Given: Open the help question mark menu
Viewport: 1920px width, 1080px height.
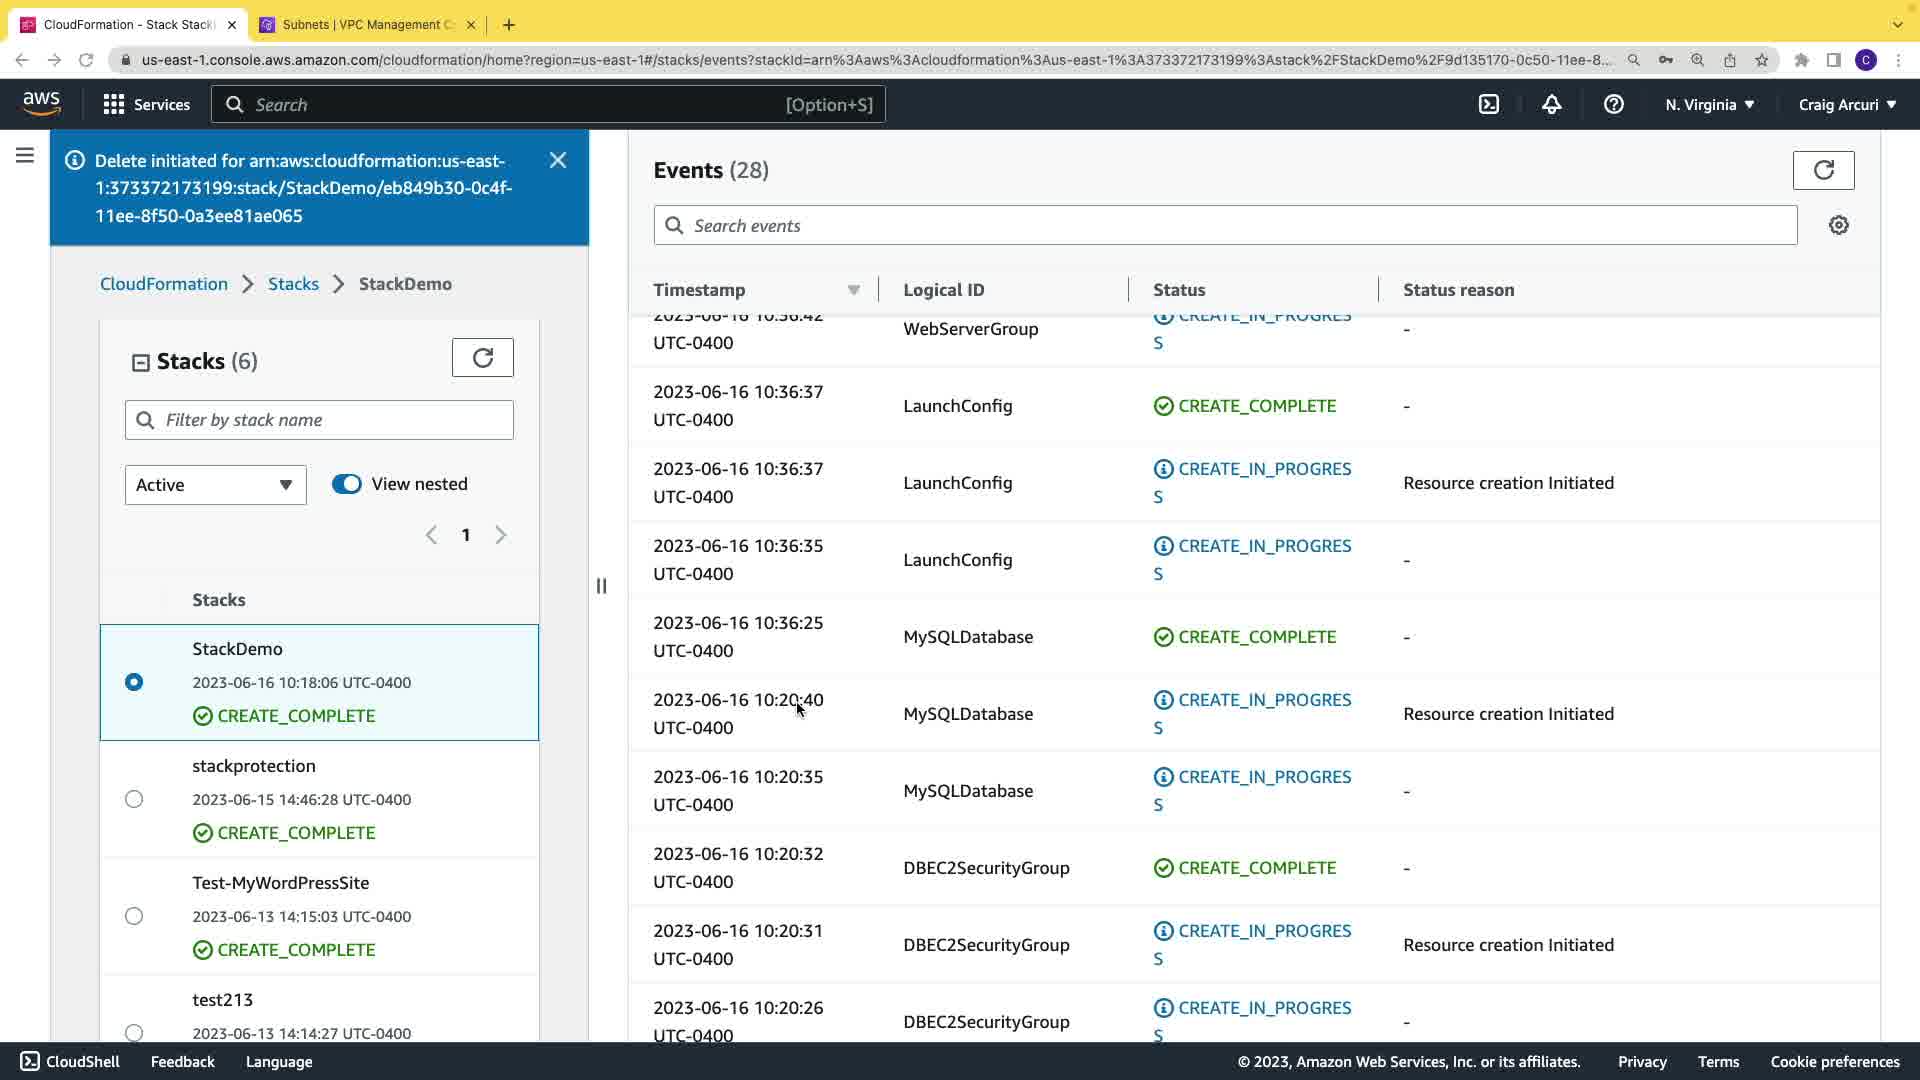Looking at the screenshot, I should point(1613,104).
